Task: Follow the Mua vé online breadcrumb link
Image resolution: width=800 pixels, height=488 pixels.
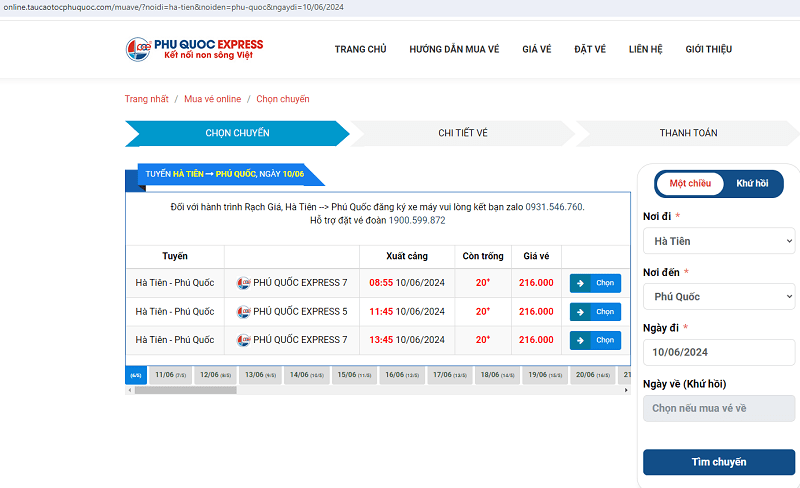Action: coord(212,99)
